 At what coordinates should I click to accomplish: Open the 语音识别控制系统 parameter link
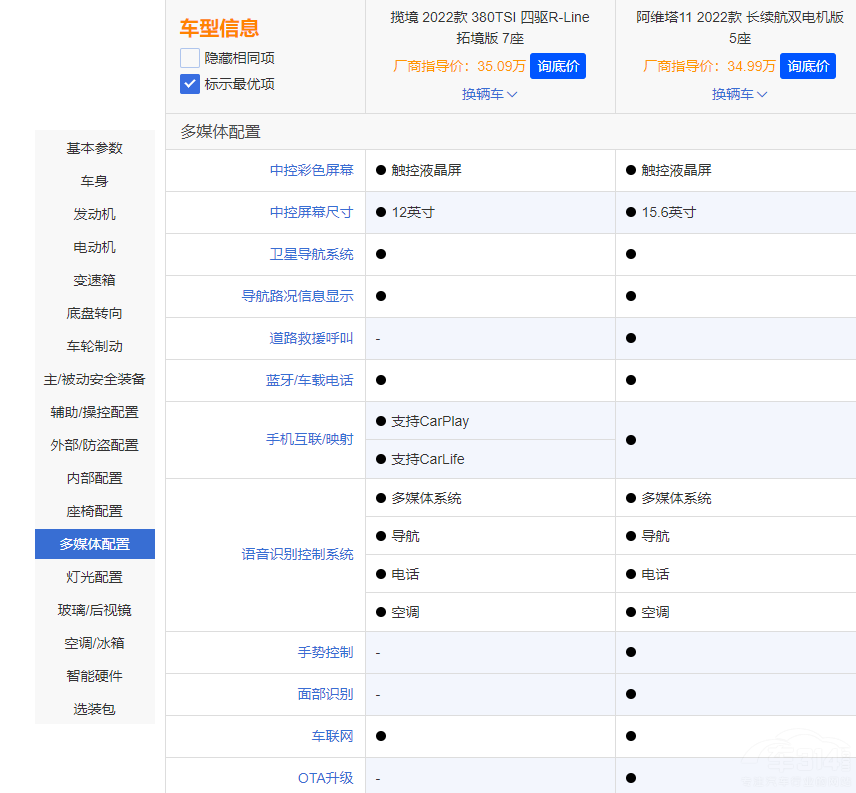302,554
